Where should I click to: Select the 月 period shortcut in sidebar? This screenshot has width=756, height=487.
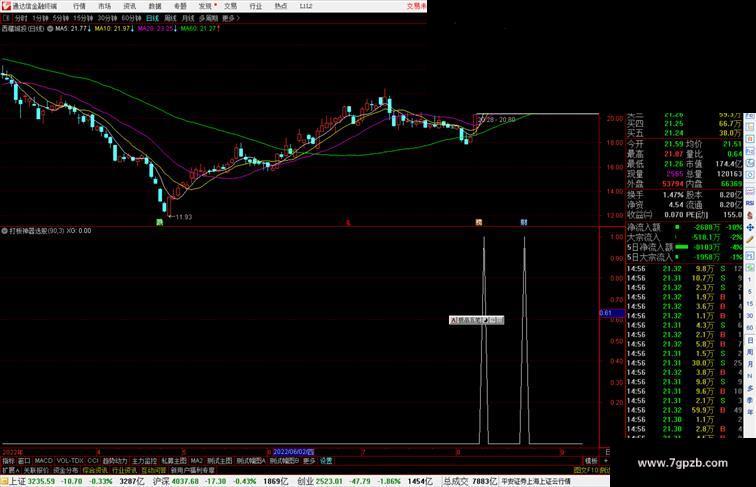click(750, 365)
